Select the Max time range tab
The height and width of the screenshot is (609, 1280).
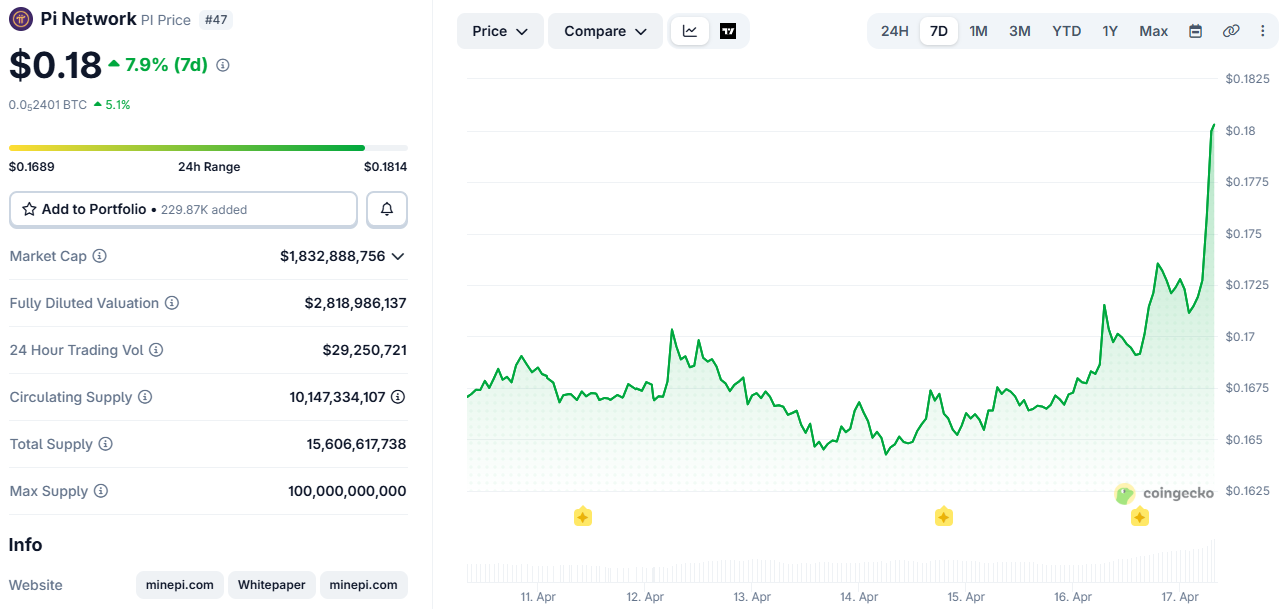(1153, 31)
